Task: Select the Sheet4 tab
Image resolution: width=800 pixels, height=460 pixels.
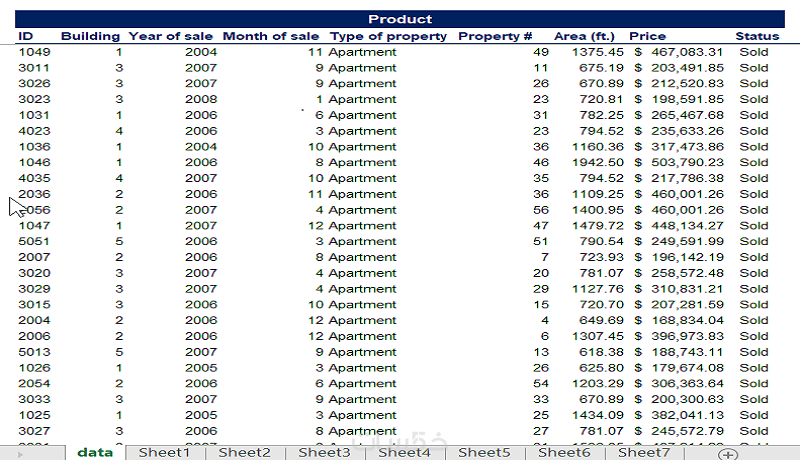Action: pyautogui.click(x=404, y=452)
